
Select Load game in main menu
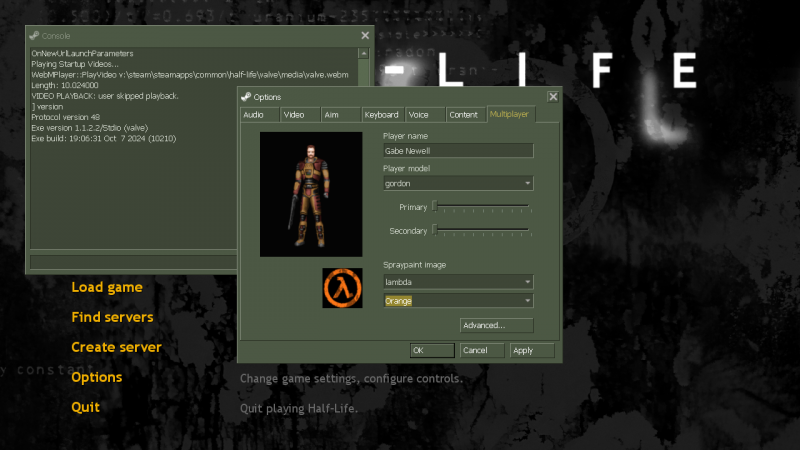[107, 287]
